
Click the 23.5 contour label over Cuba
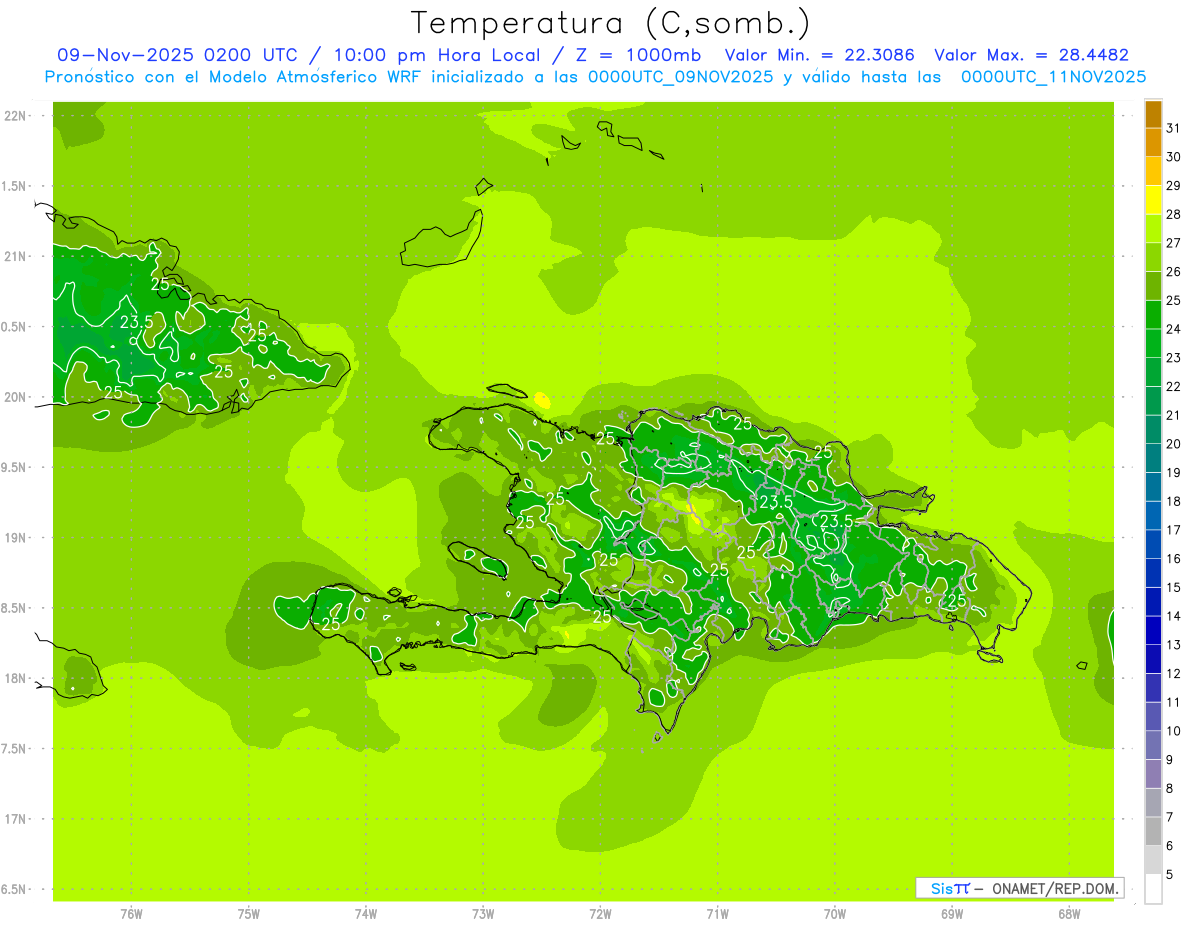[x=136, y=322]
